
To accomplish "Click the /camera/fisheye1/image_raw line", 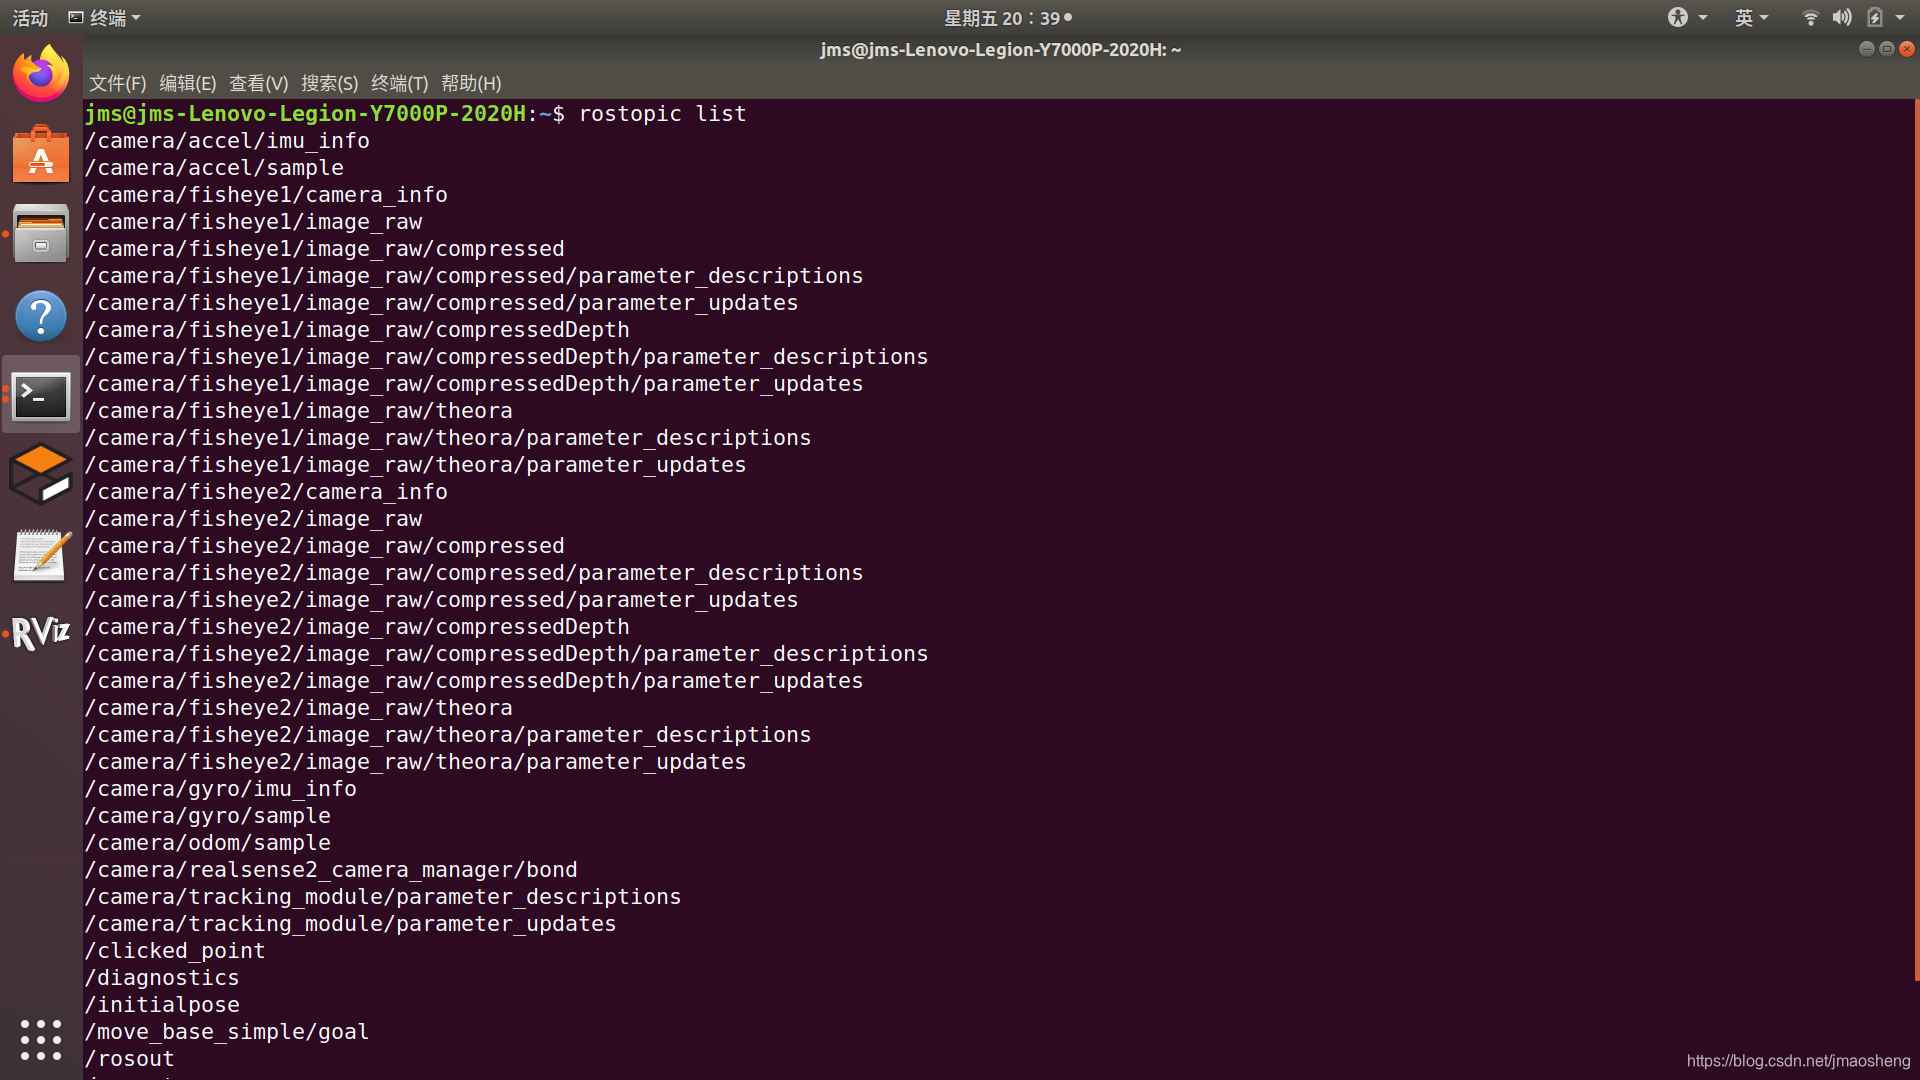I will 253,221.
